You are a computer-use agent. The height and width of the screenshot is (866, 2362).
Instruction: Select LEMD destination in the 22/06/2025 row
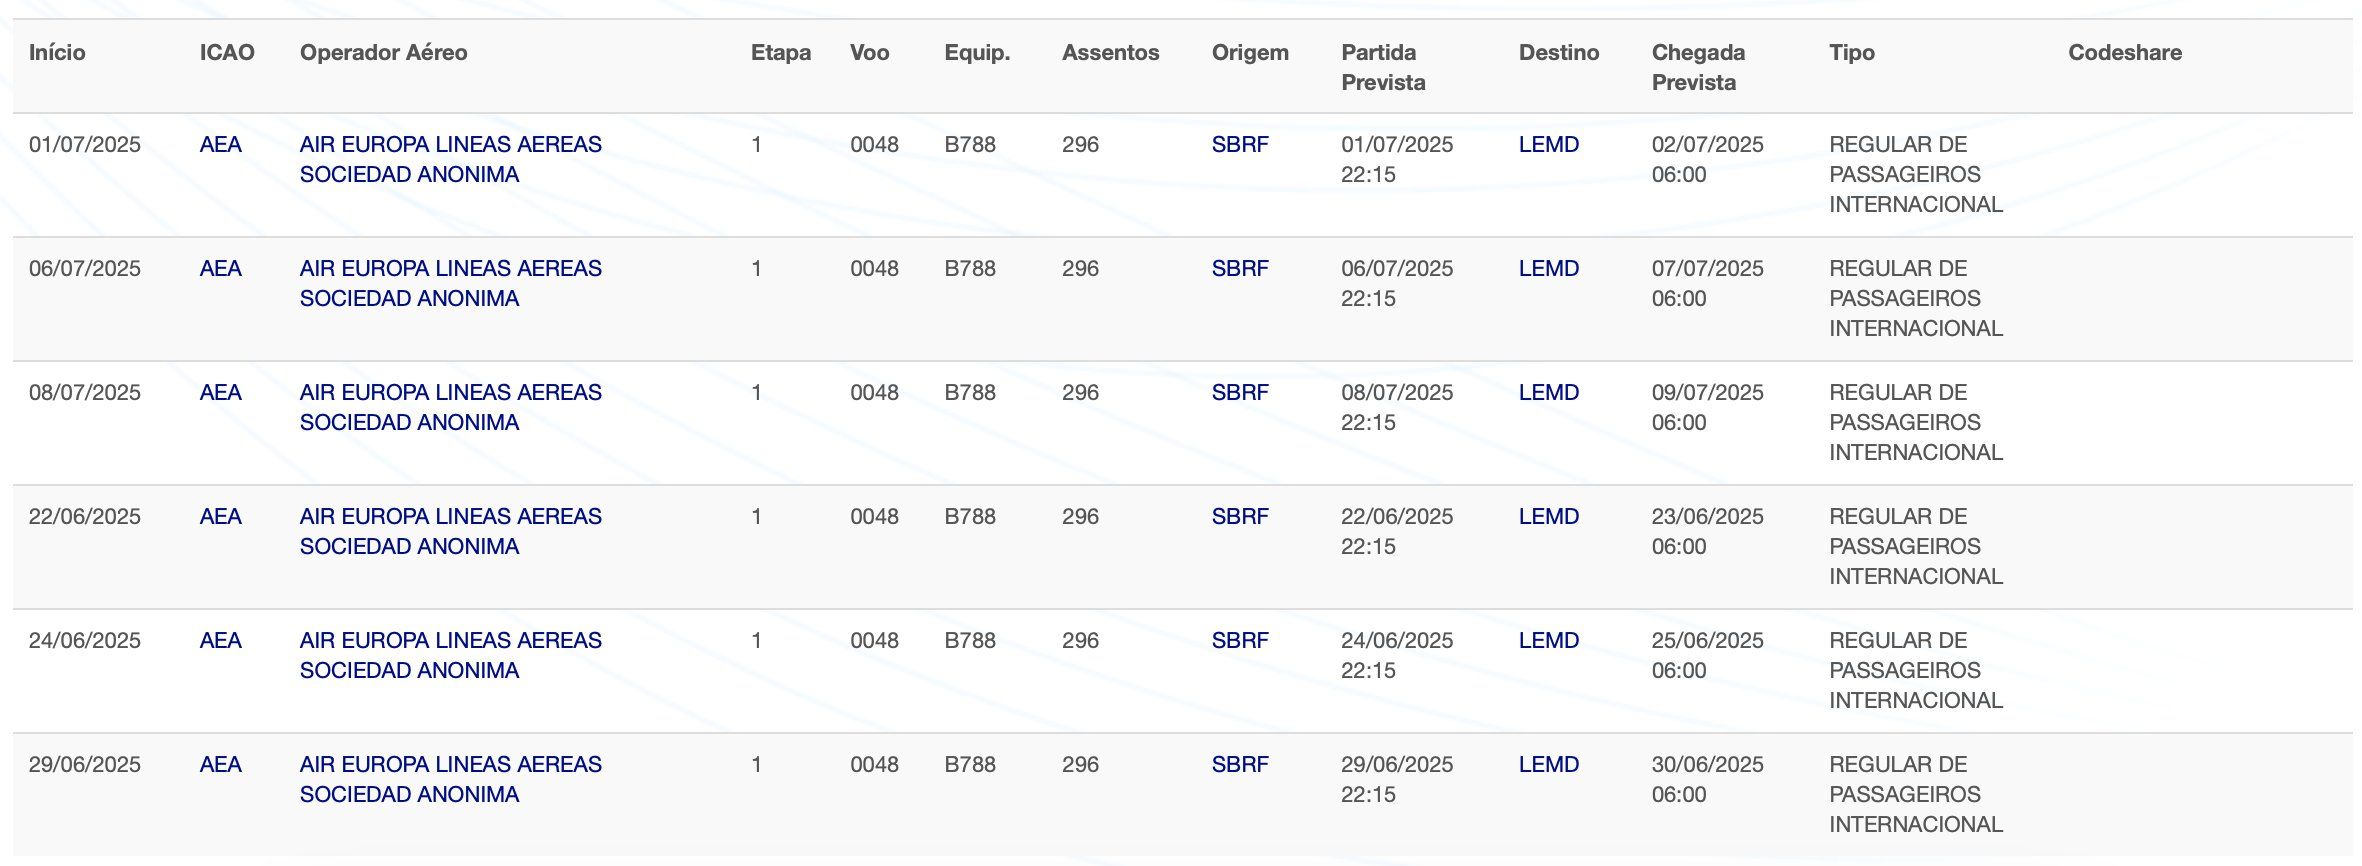click(x=1548, y=516)
